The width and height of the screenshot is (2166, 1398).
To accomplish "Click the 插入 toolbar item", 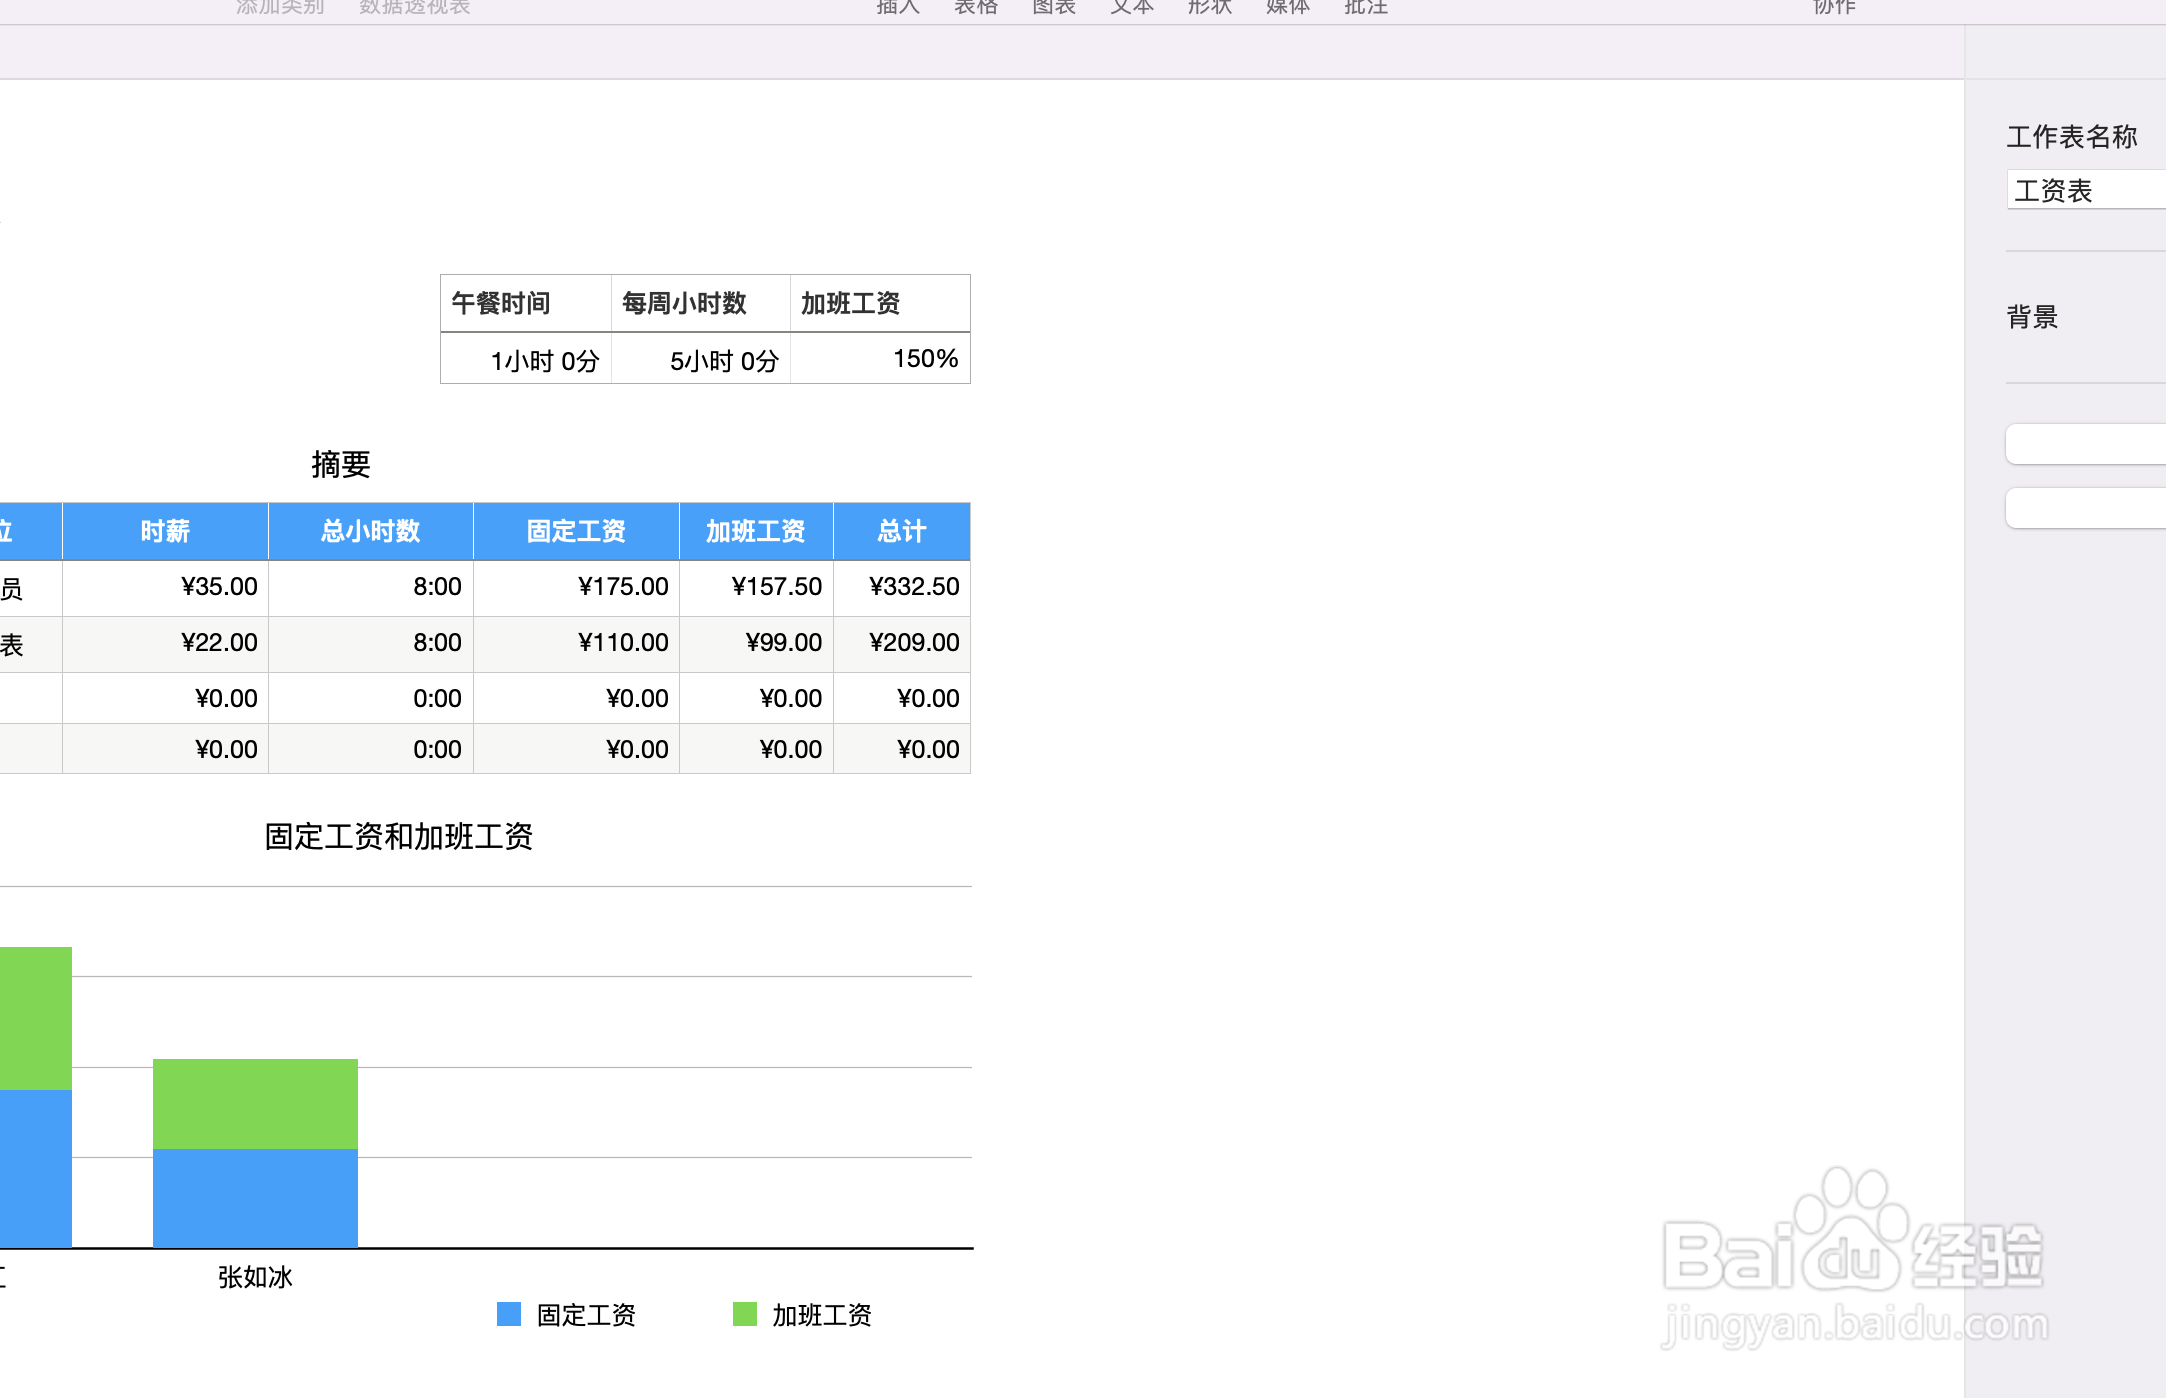I will coord(897,7).
